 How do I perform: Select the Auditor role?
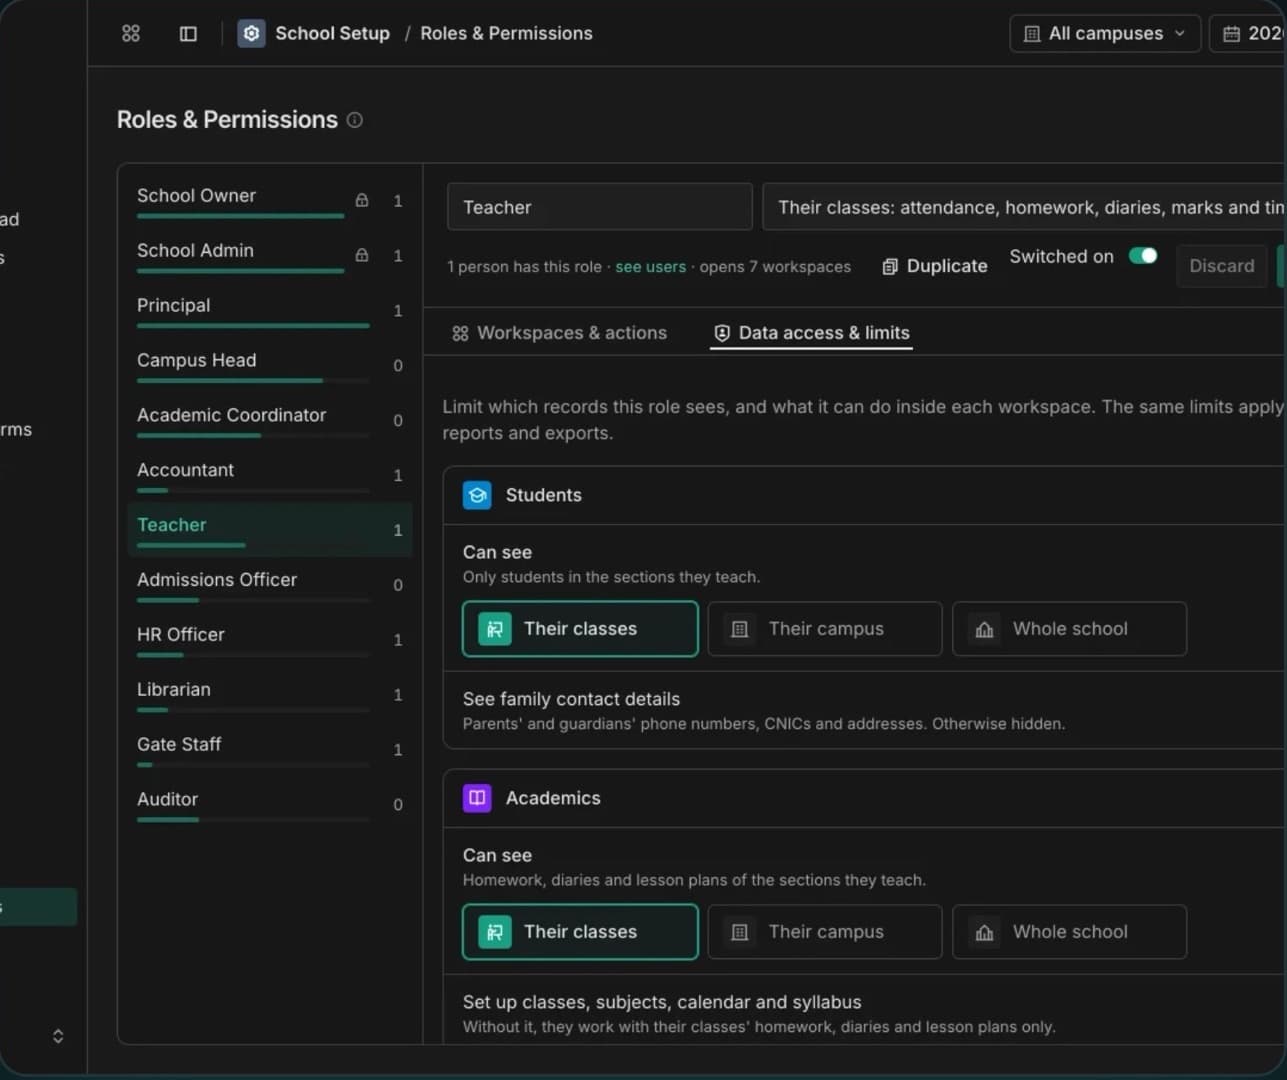270,805
